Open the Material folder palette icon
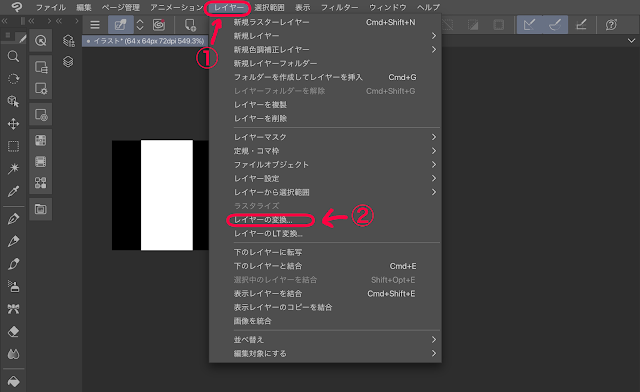 [40, 209]
